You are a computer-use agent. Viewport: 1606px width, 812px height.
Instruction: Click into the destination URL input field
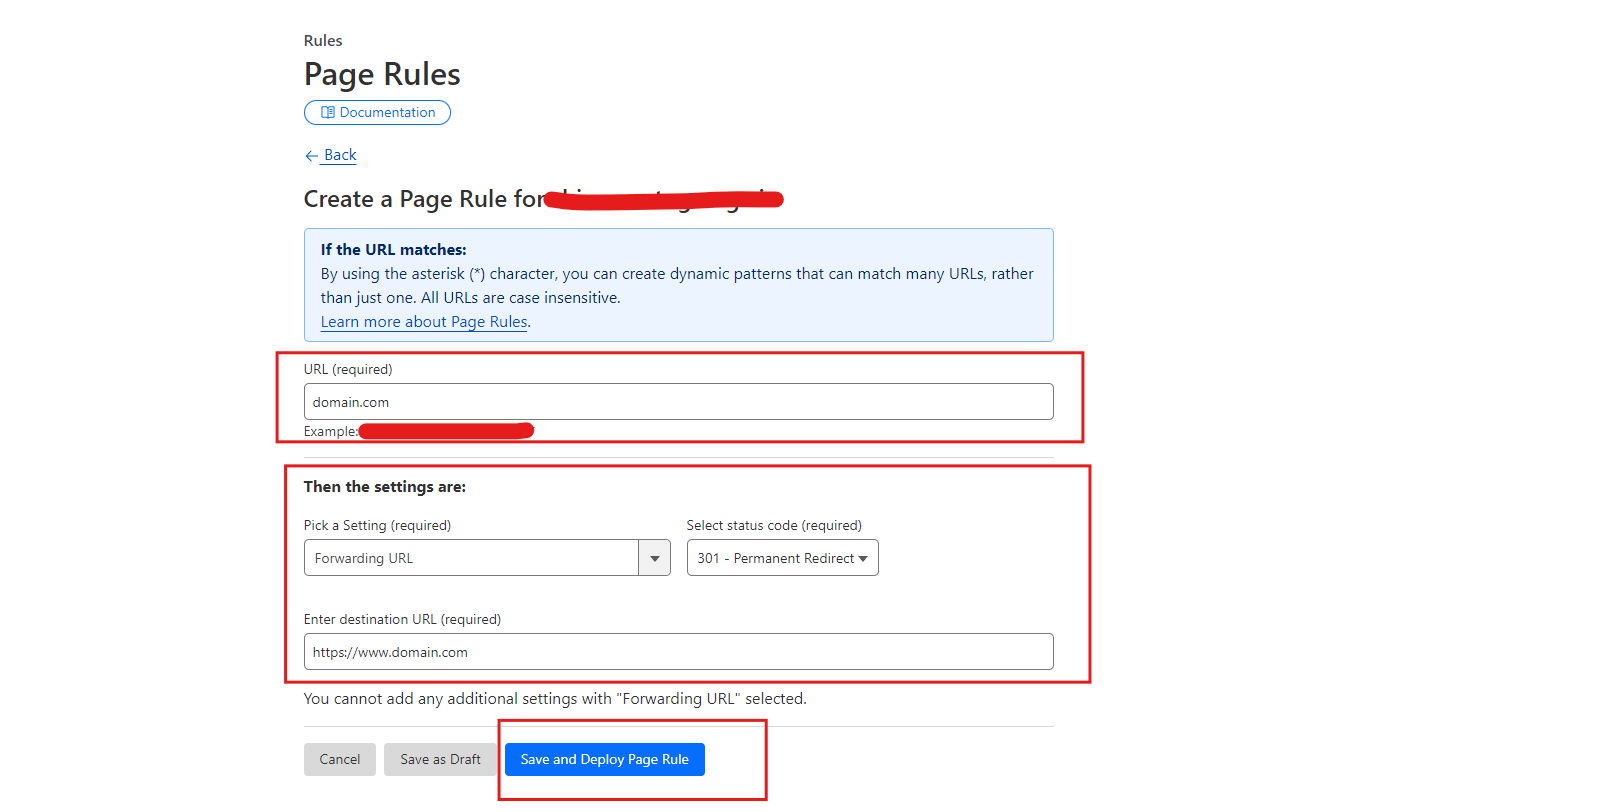point(678,652)
